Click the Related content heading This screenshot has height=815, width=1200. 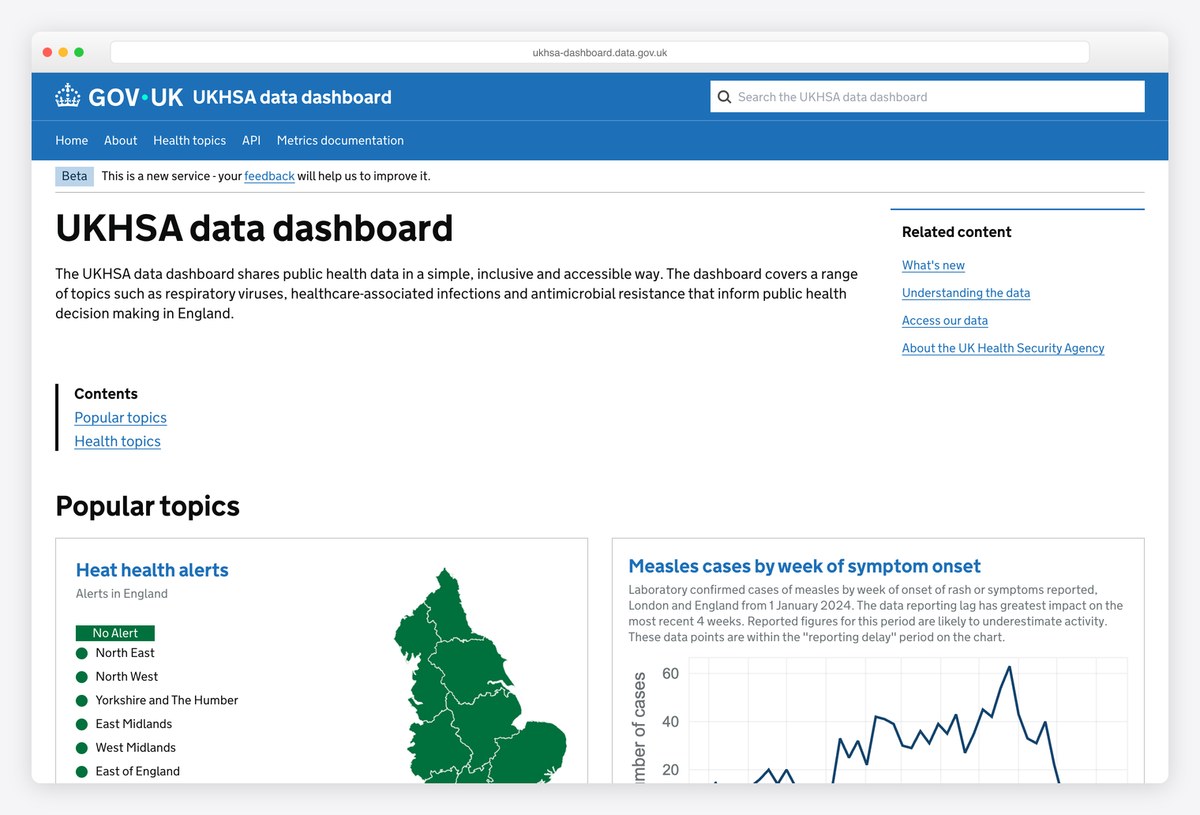click(957, 232)
